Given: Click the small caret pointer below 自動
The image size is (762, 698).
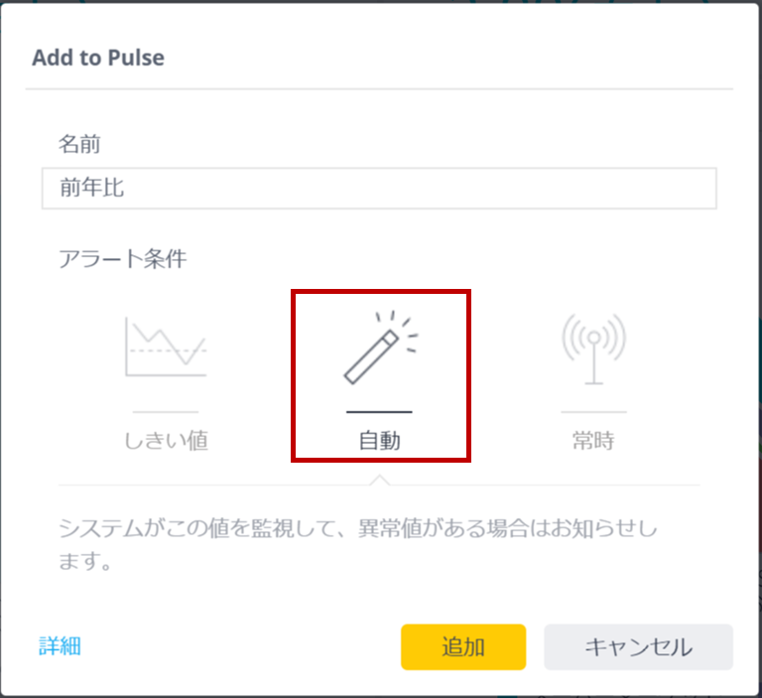Looking at the screenshot, I should point(380,480).
